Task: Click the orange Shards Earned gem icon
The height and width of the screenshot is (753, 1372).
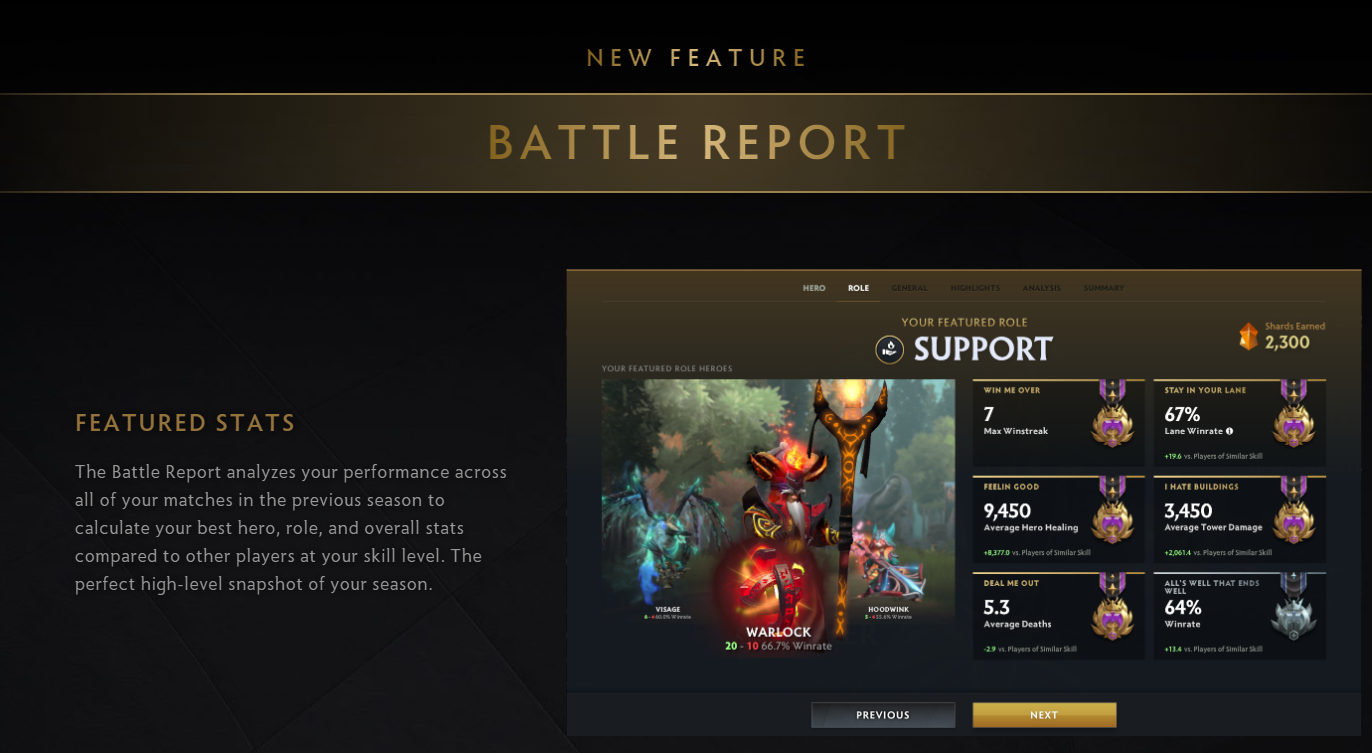Action: click(x=1248, y=336)
